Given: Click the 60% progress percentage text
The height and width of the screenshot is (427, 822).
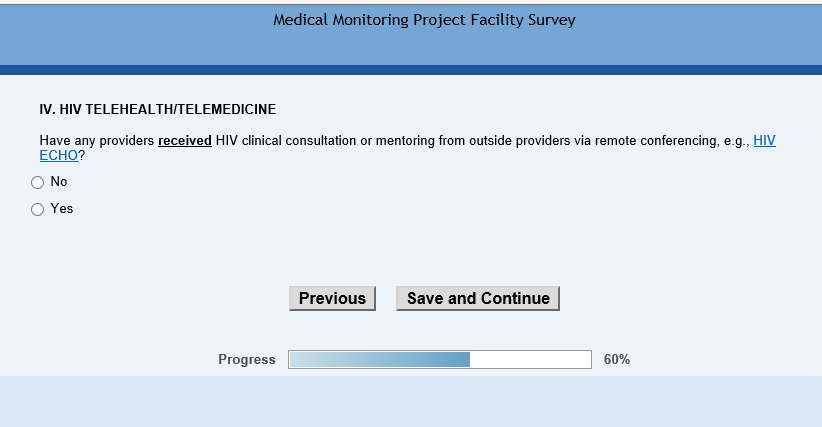Looking at the screenshot, I should click(x=617, y=360).
